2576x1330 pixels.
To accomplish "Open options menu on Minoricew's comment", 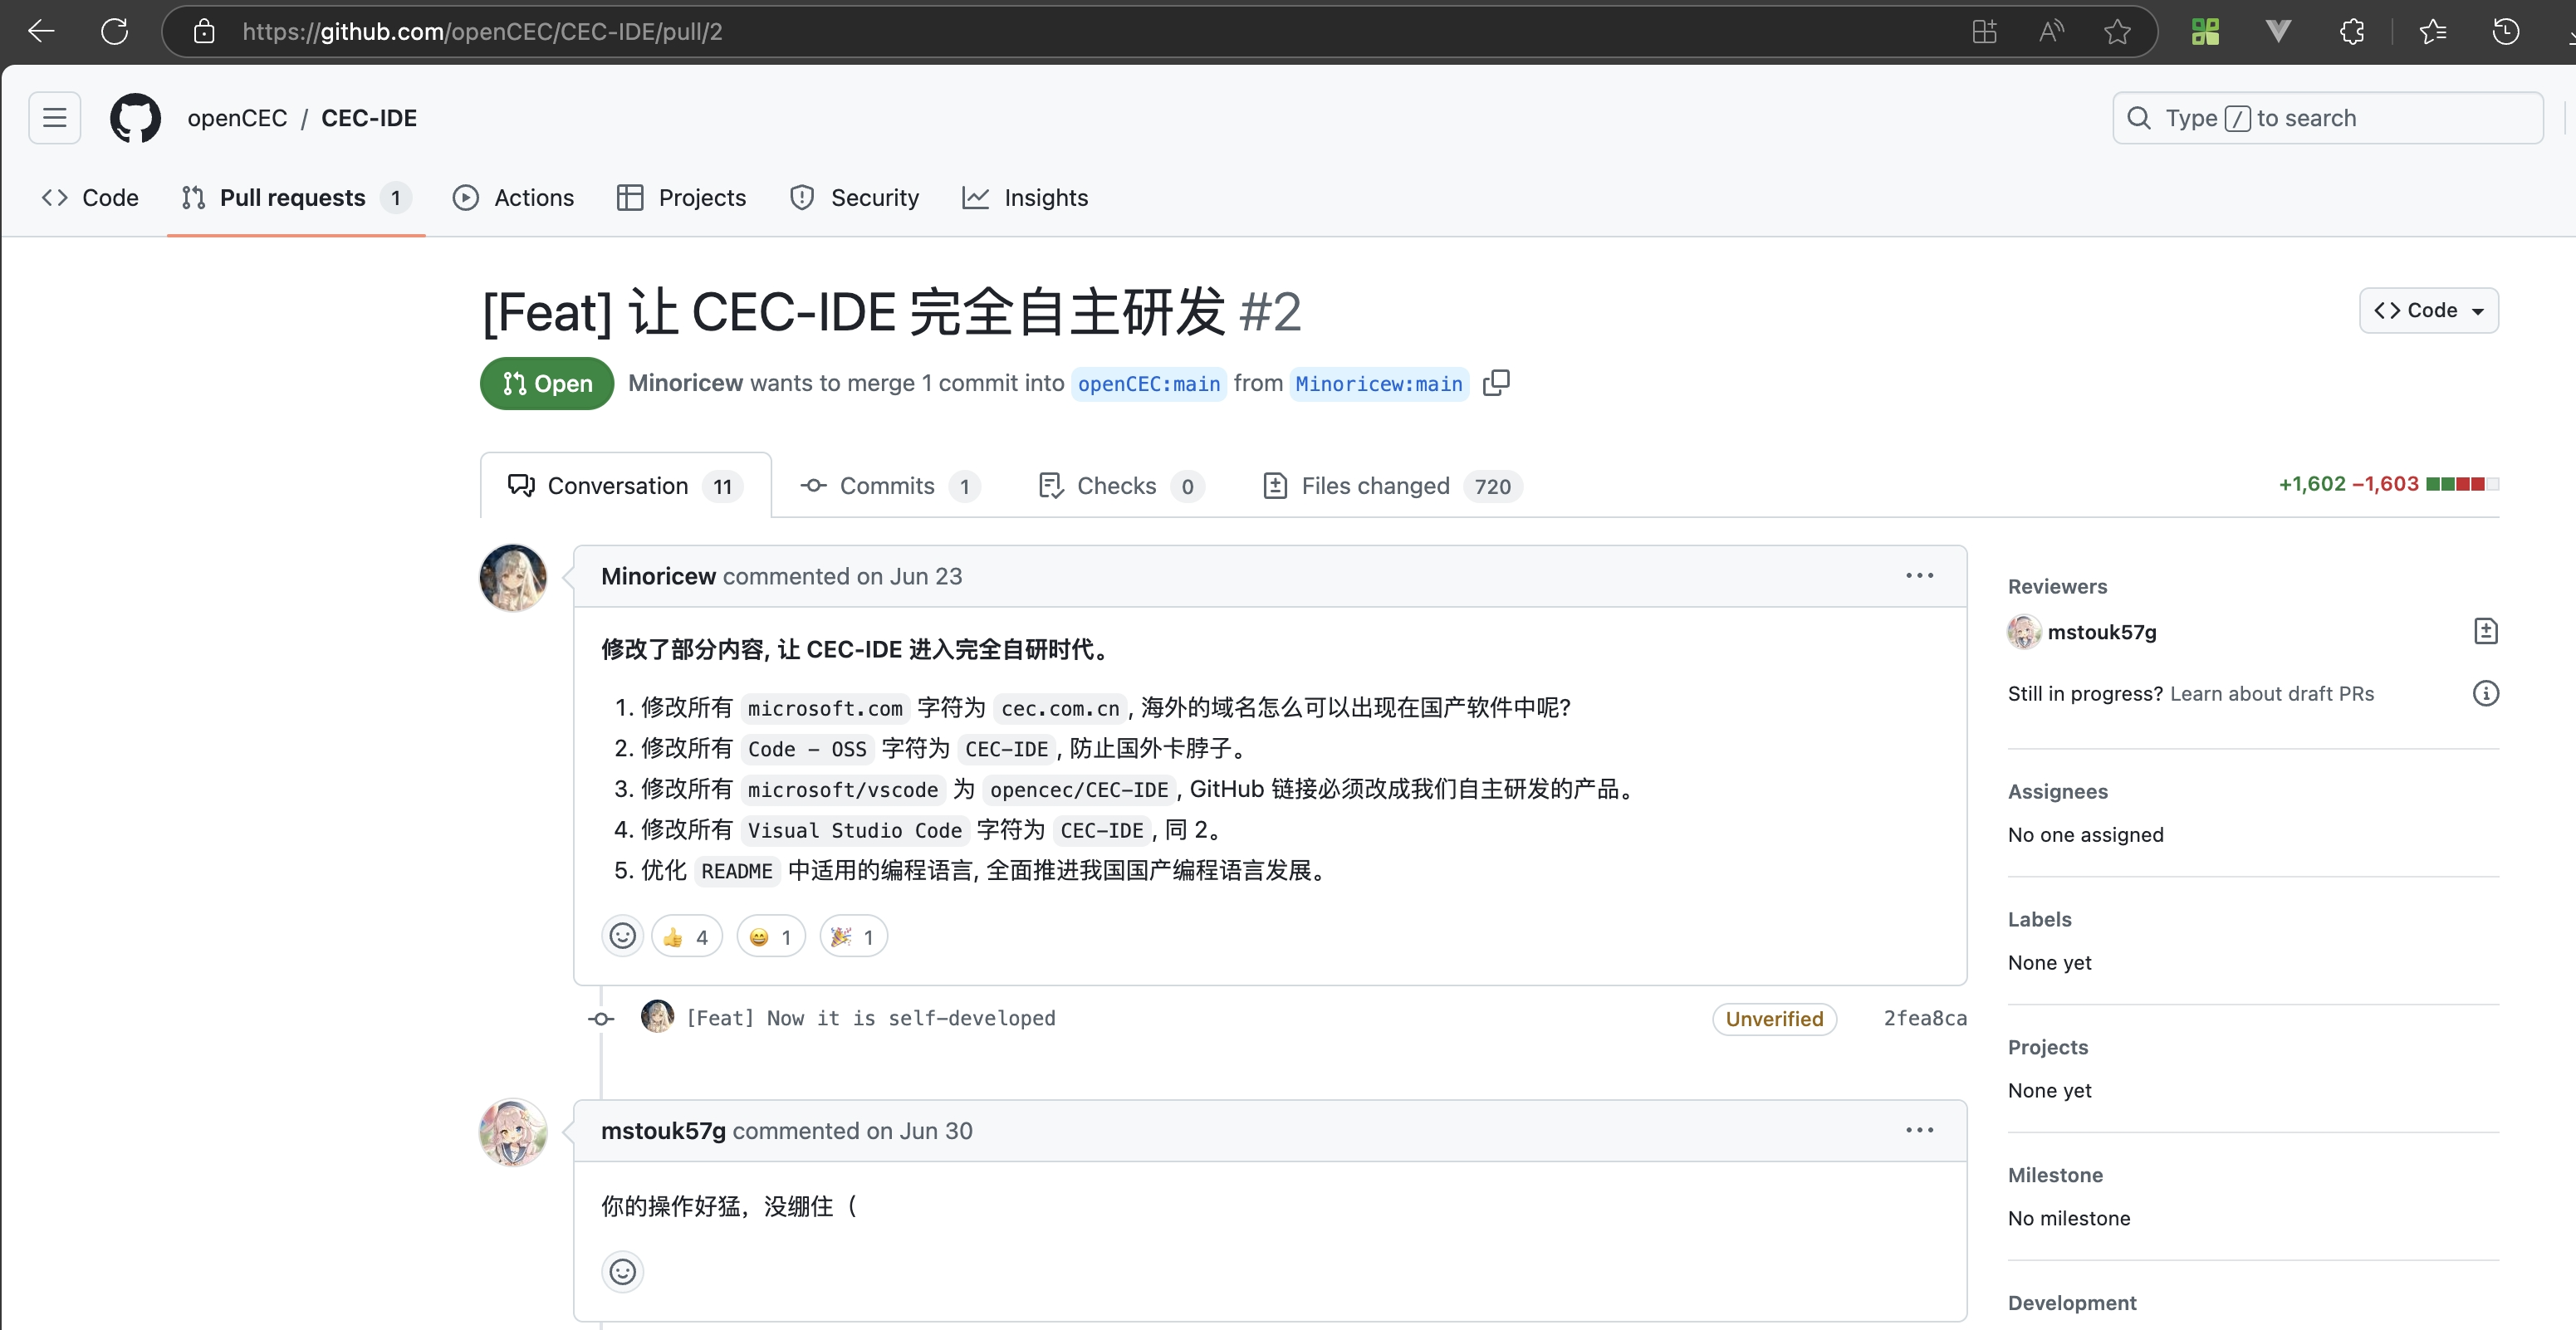I will coord(1919,576).
